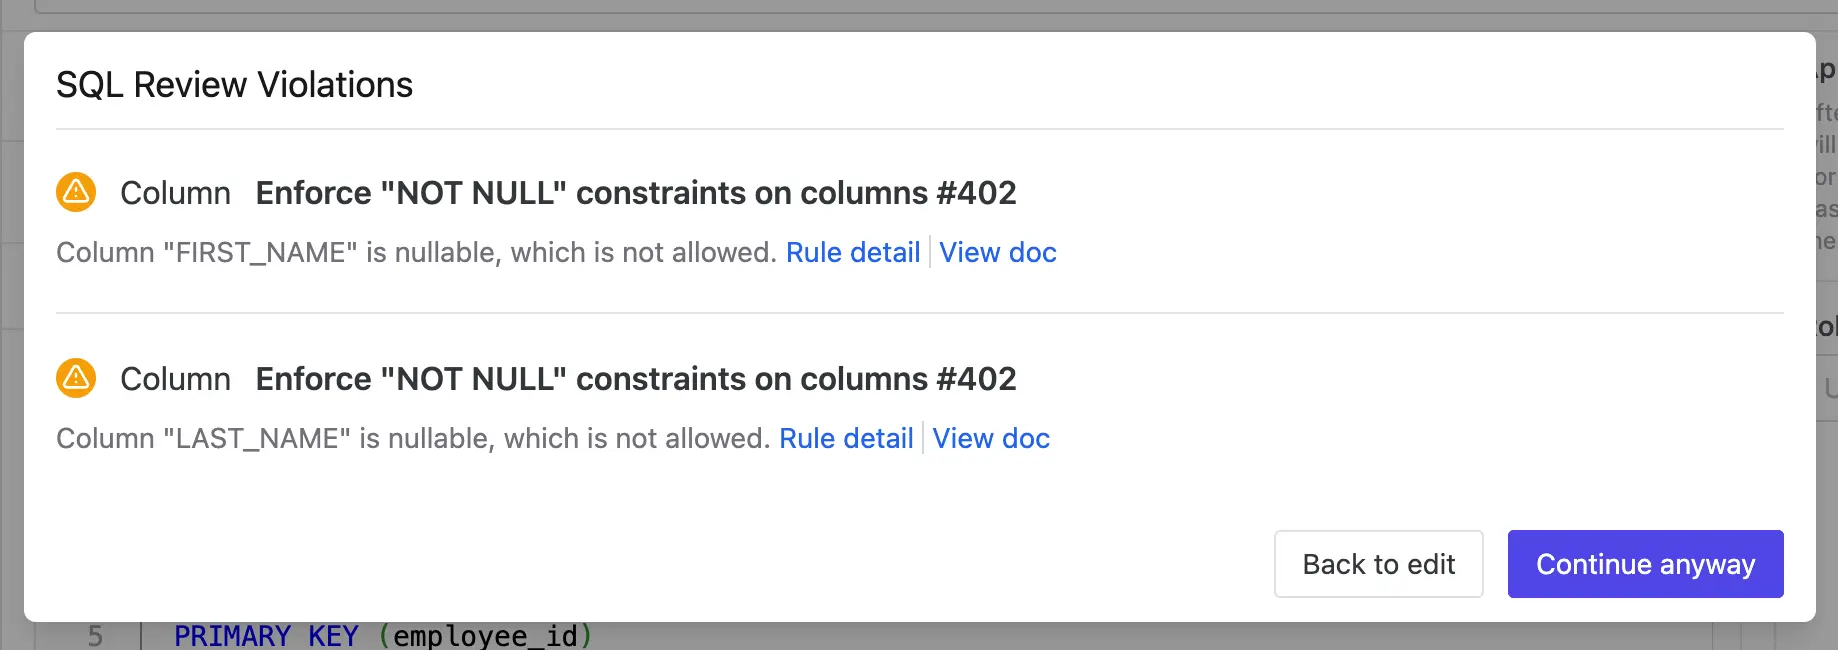1838x650 pixels.
Task: Open View doc for FIRST_NAME violation
Action: [x=998, y=252]
